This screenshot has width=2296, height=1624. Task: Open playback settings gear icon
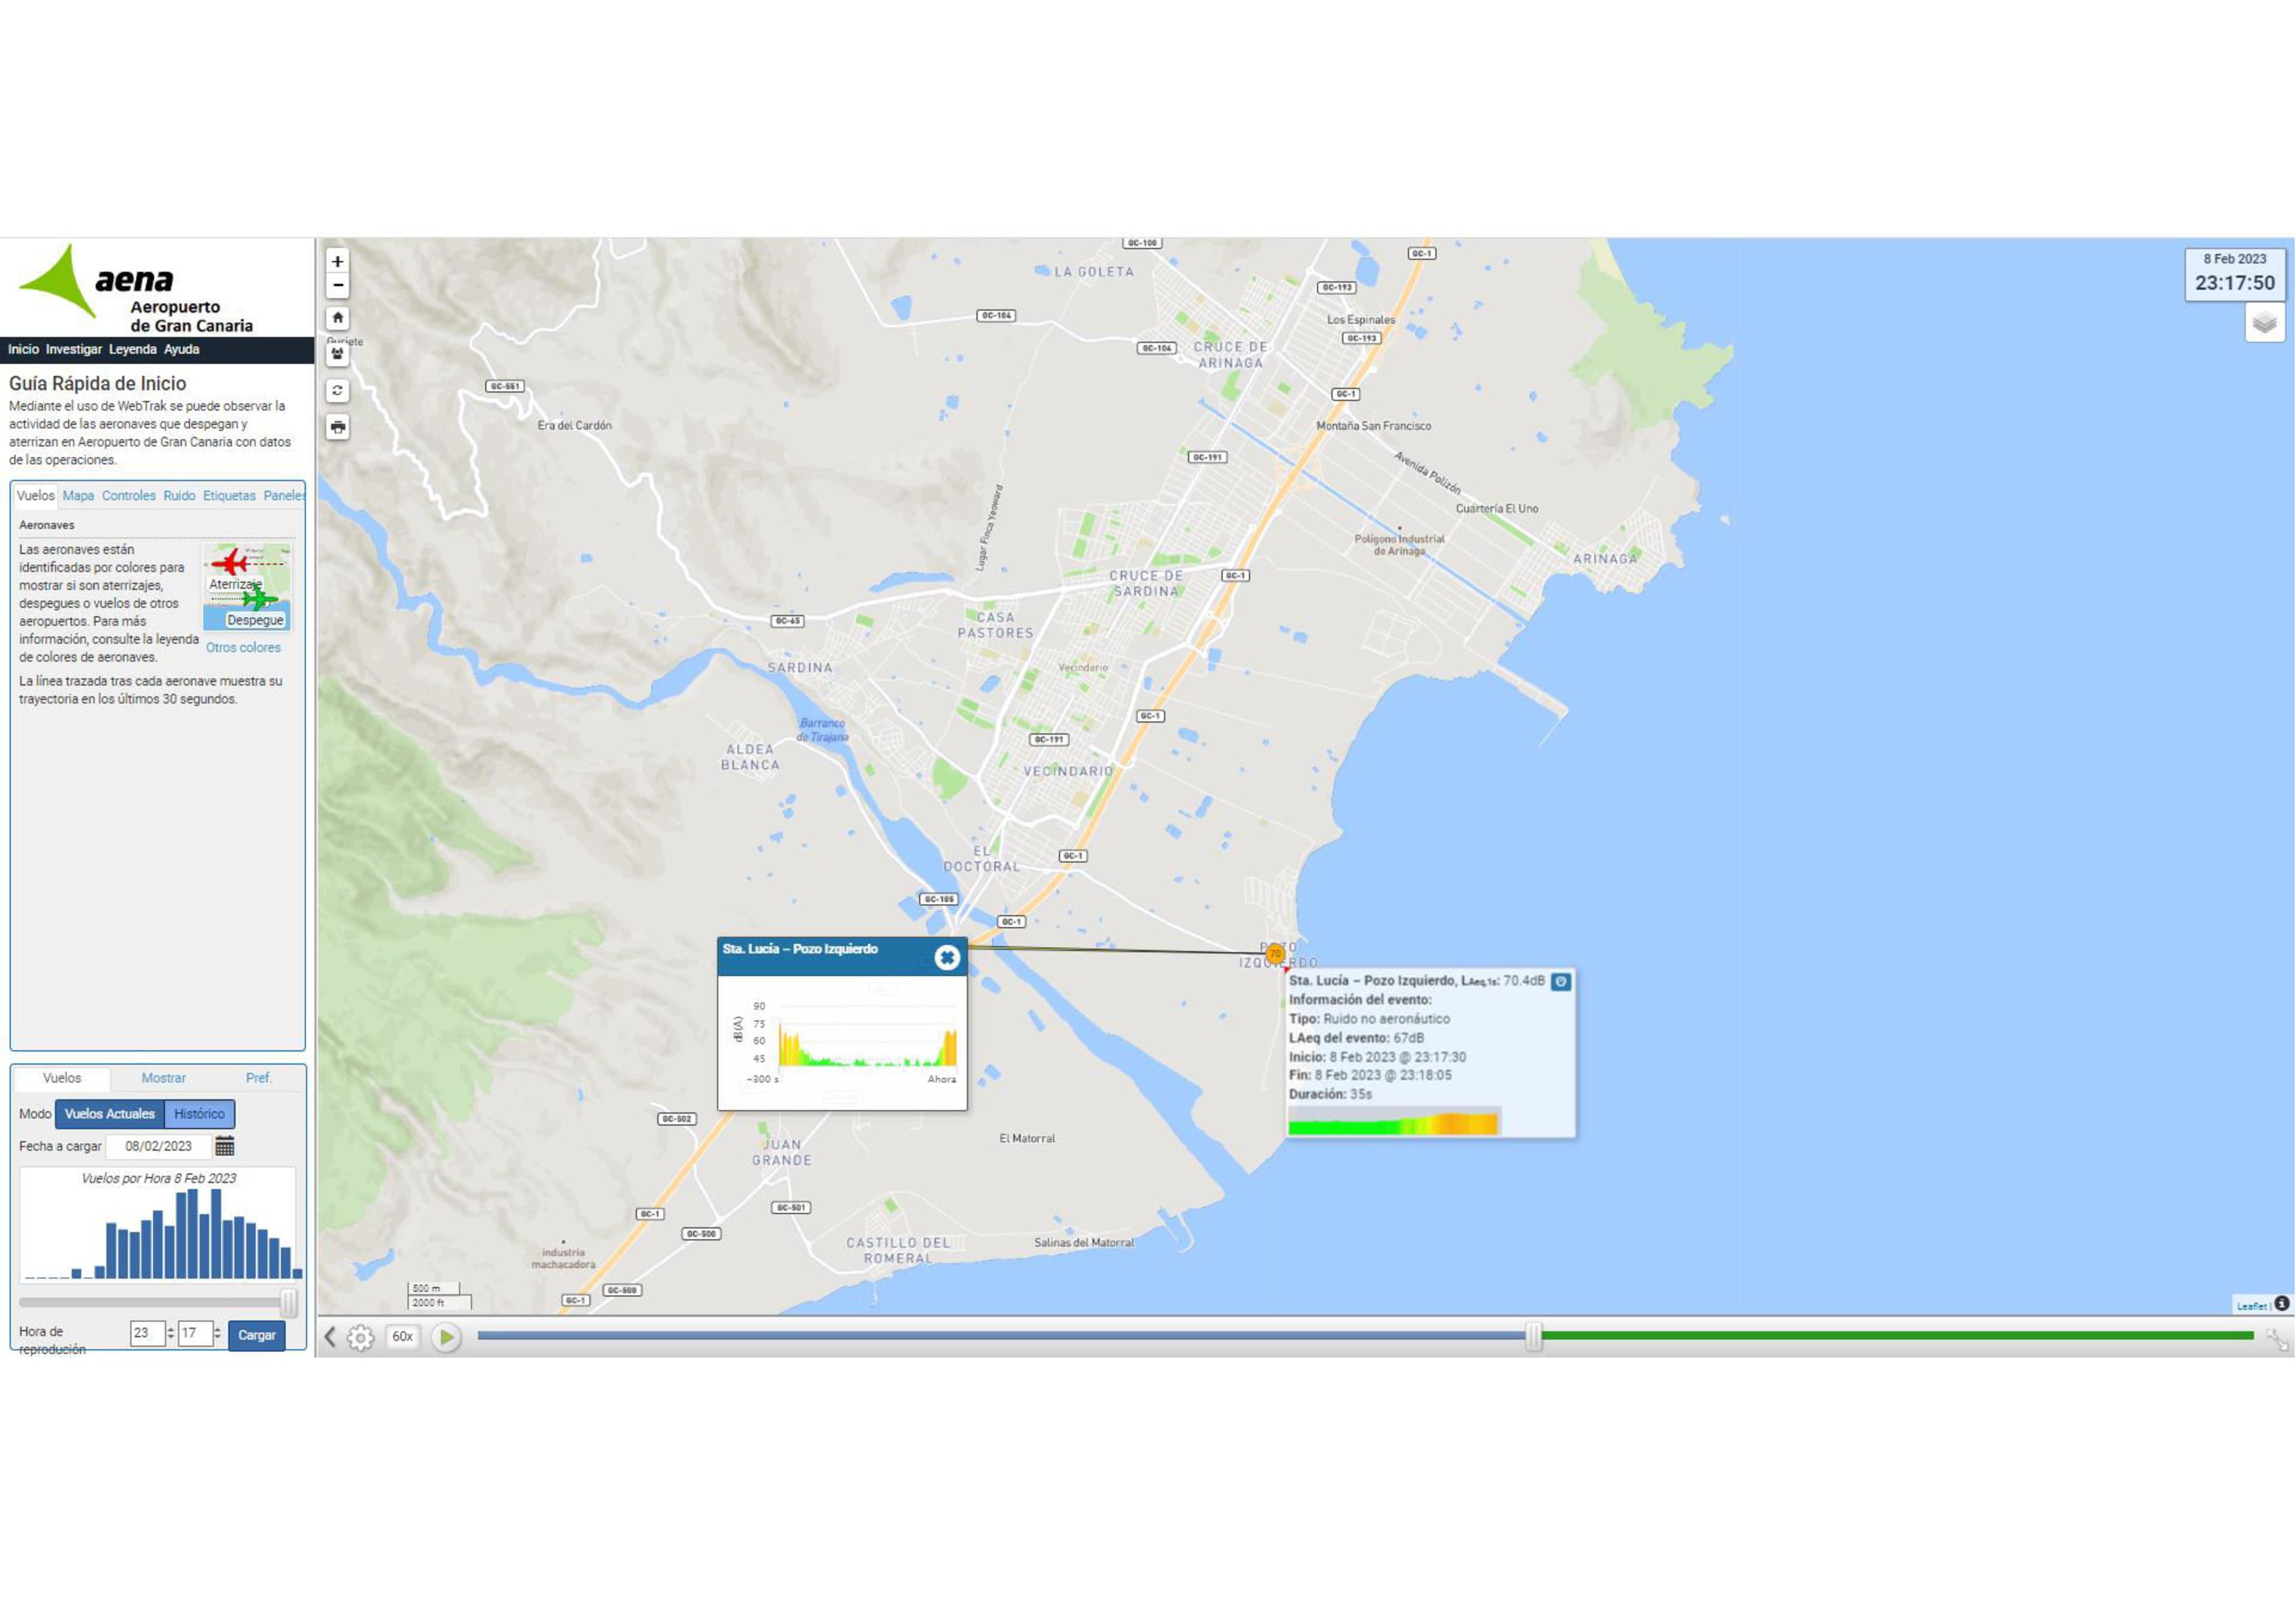click(360, 1337)
